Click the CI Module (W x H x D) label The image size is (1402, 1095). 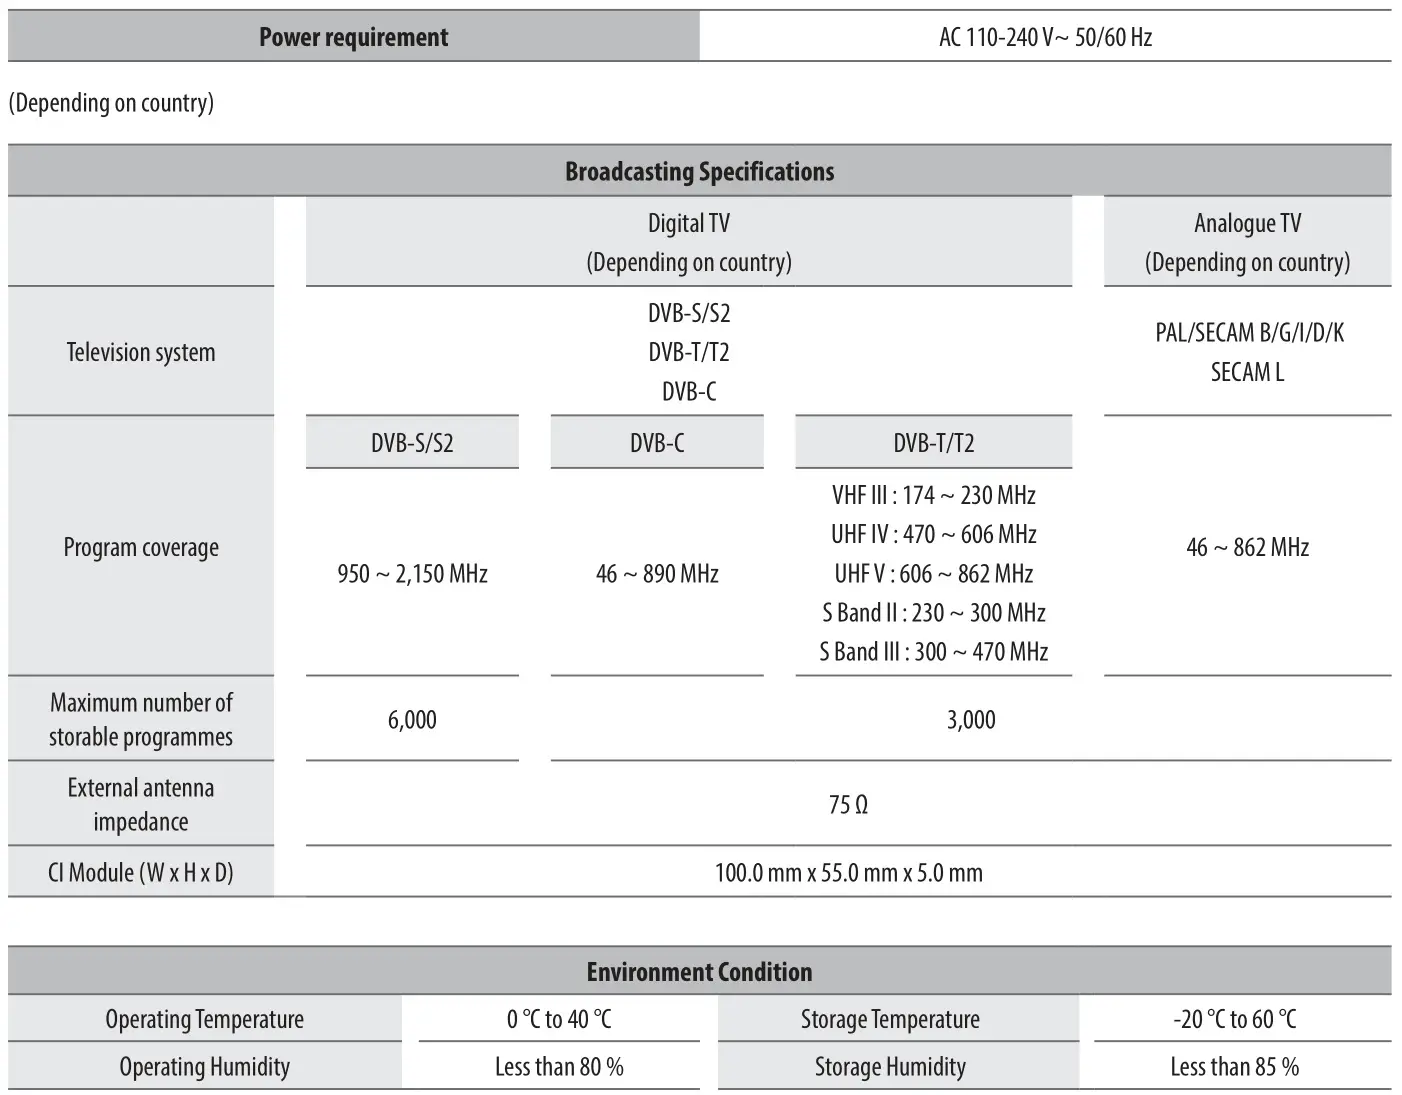pyautogui.click(x=141, y=873)
